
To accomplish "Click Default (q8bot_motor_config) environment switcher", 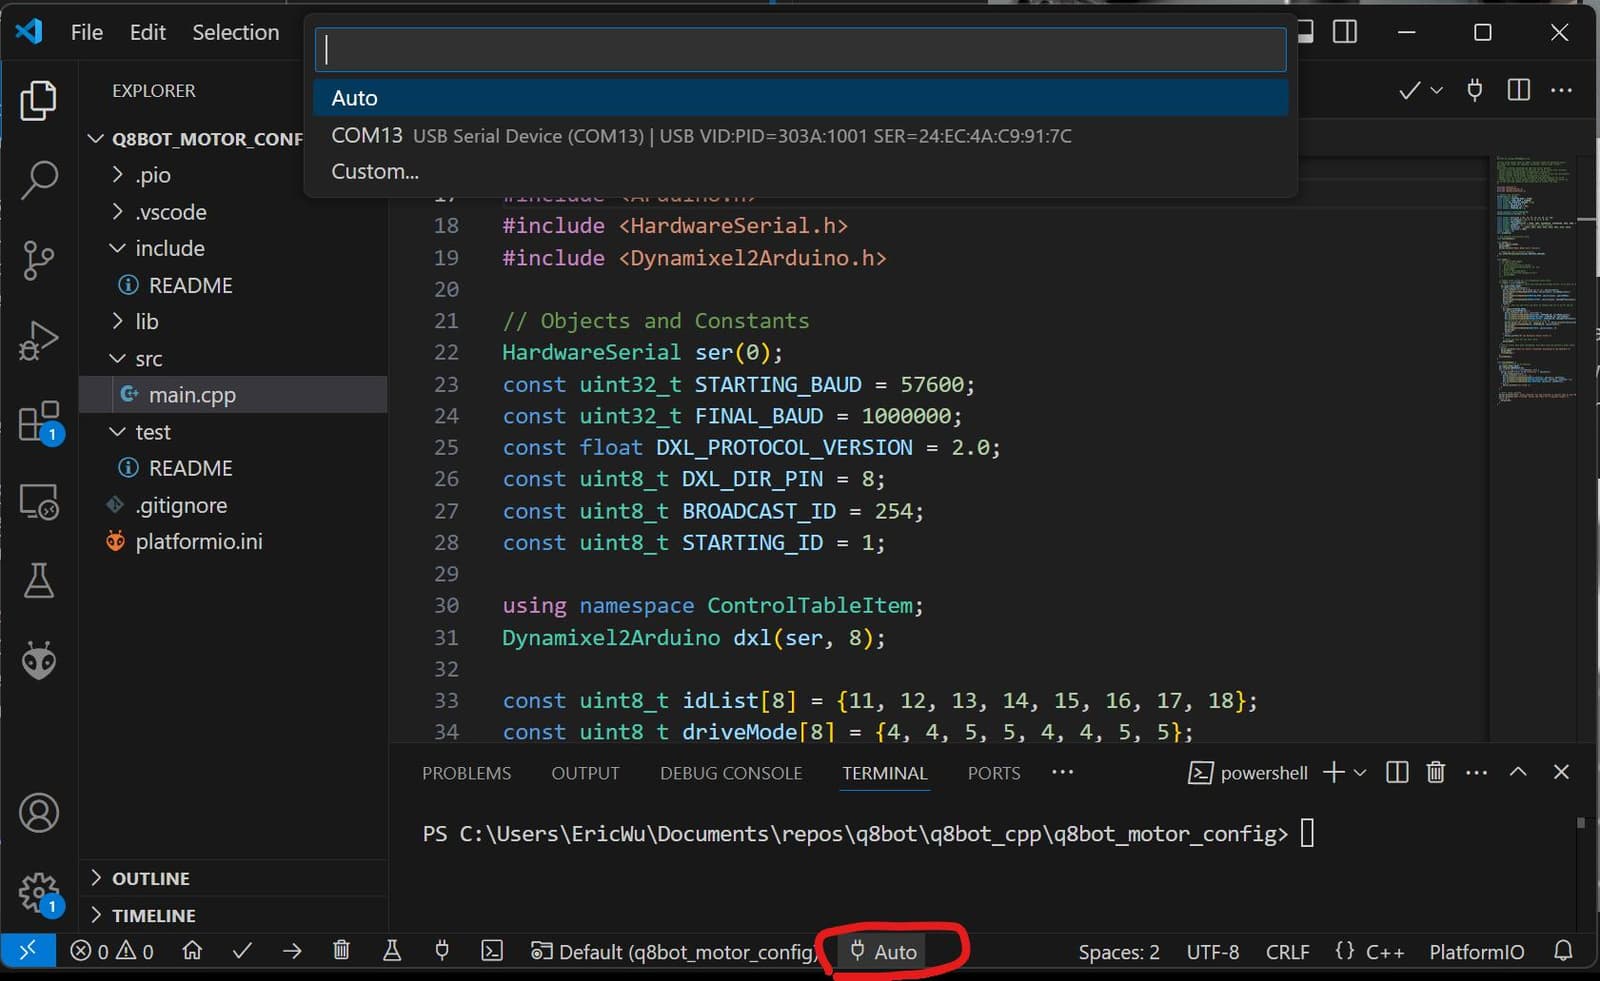I will [x=674, y=951].
